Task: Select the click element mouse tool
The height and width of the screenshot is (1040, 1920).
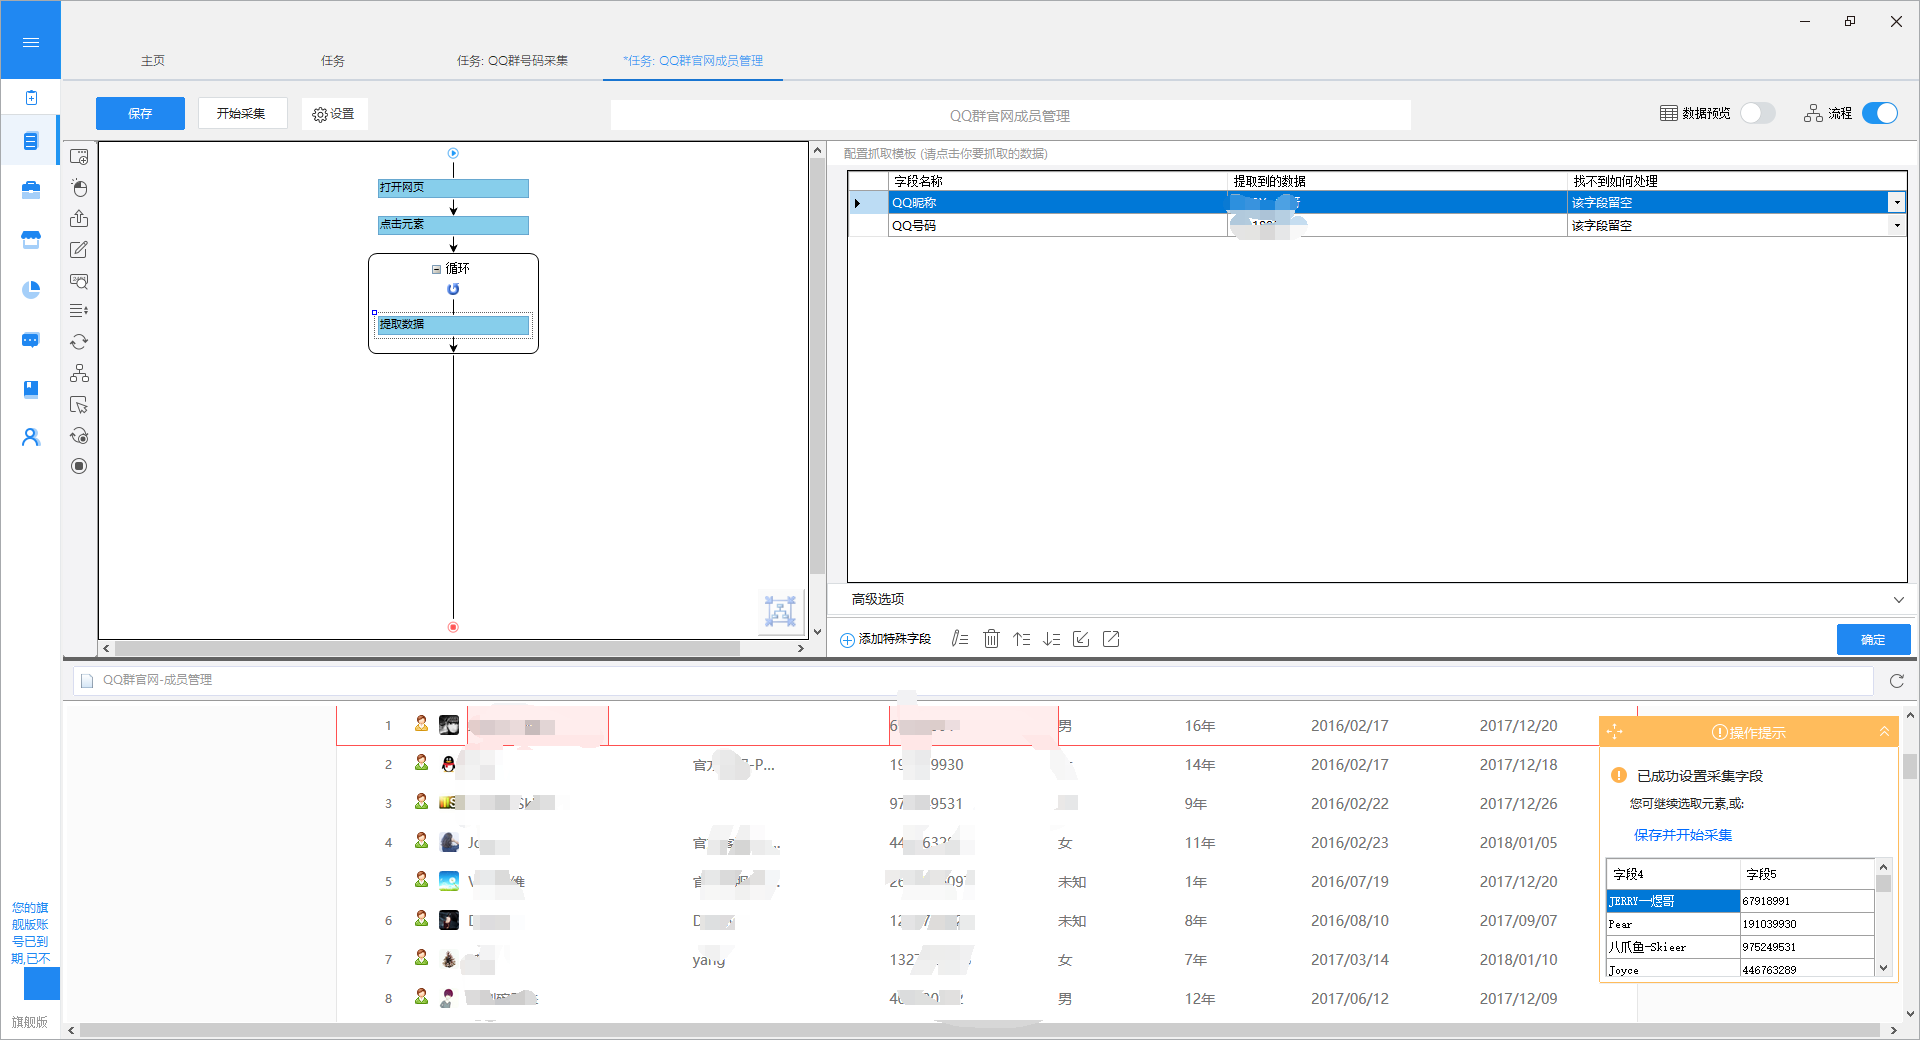Action: pos(79,188)
